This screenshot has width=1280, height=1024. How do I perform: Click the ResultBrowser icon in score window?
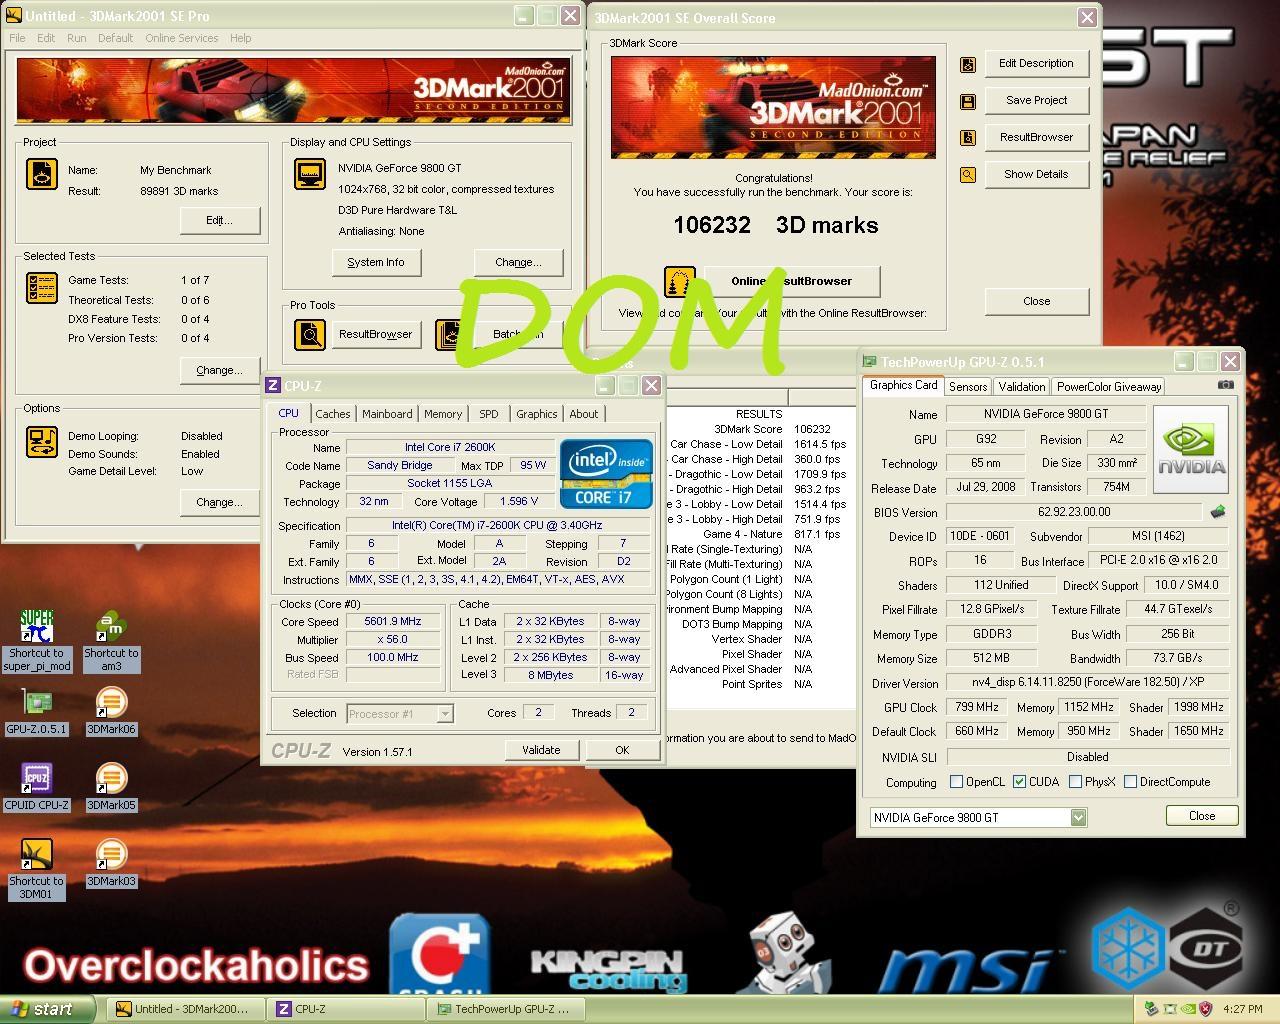[967, 138]
